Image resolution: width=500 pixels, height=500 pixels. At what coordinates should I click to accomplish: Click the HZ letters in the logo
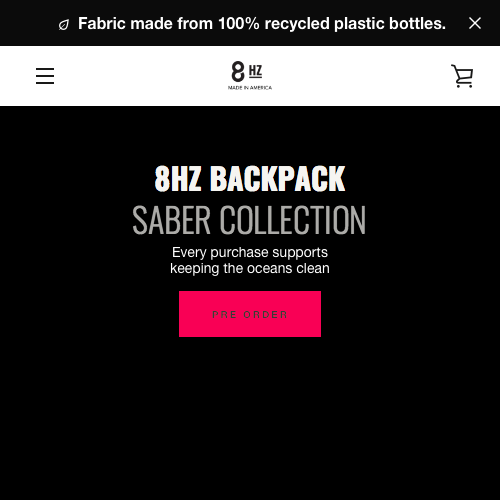pyautogui.click(x=255, y=71)
